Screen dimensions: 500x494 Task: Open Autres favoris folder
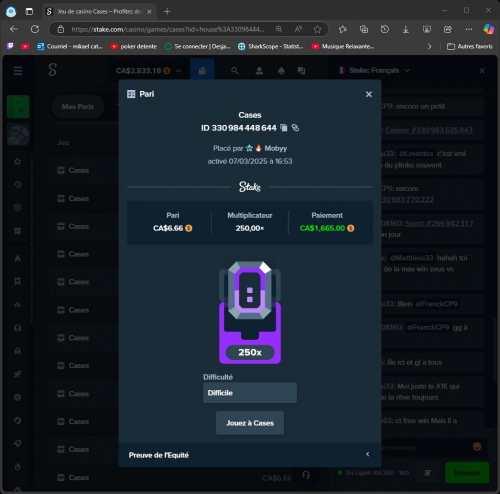click(x=470, y=46)
